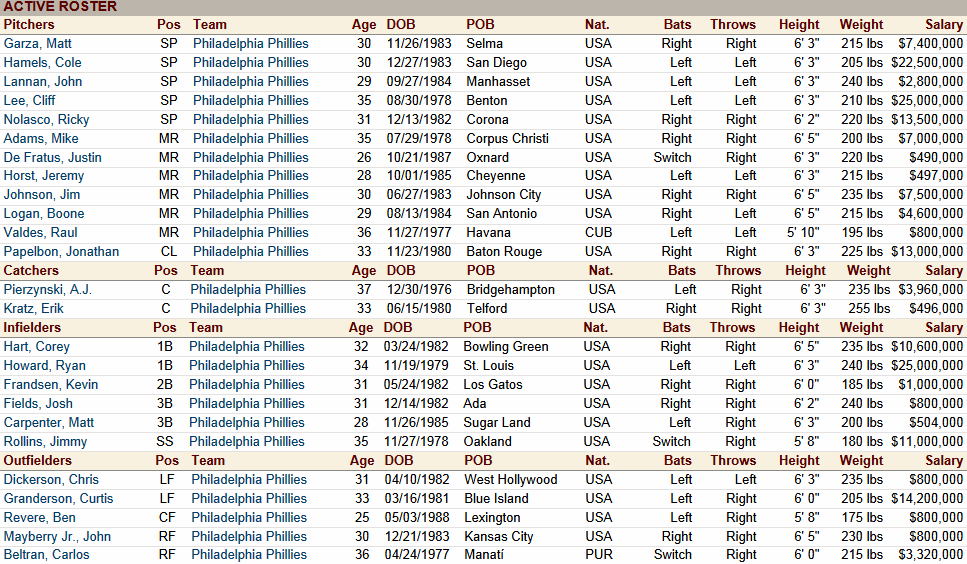
Task: Sort pitchers by Salary column header
Action: tap(944, 25)
